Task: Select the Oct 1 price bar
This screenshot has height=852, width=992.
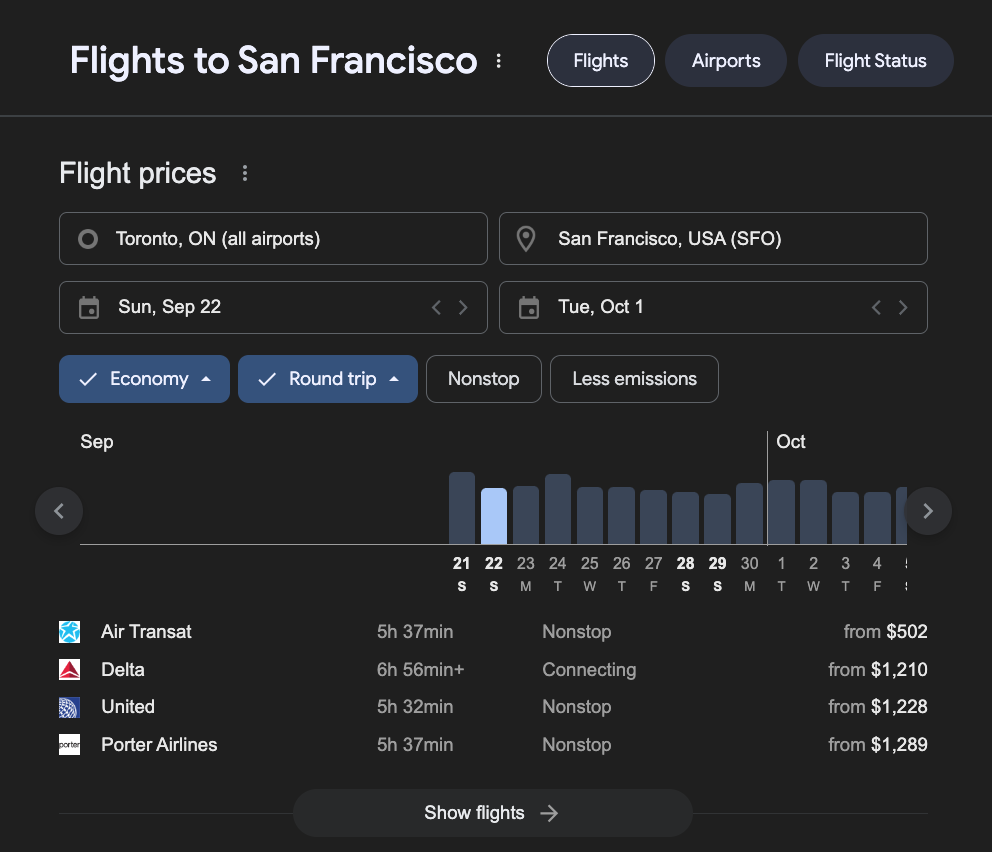Action: click(x=781, y=512)
